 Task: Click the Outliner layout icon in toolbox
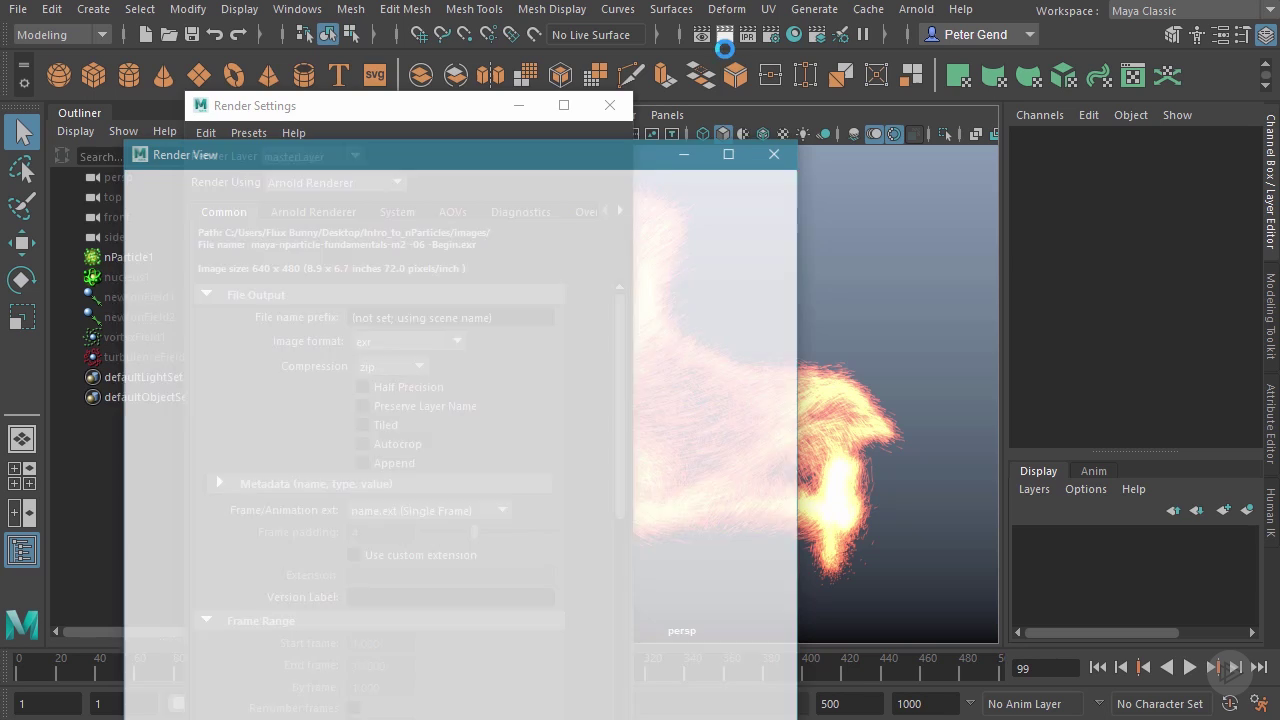22,550
